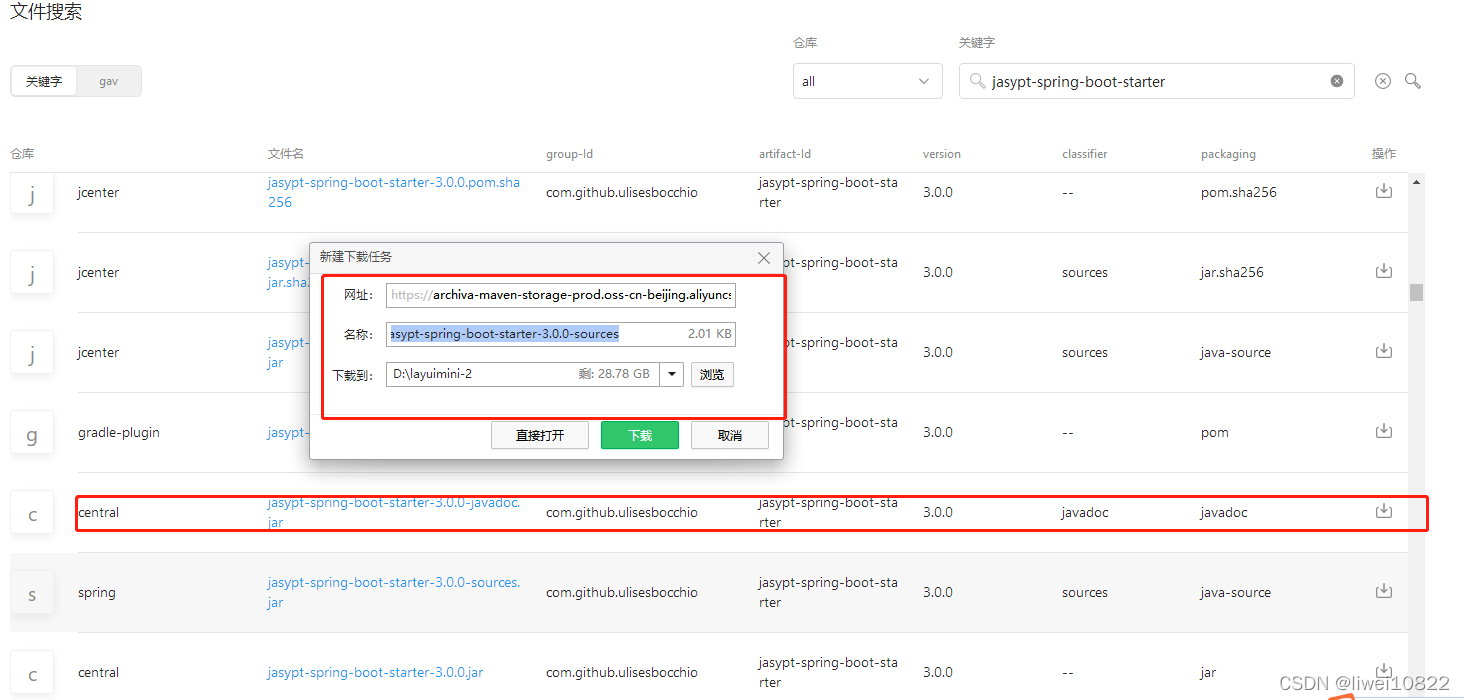The width and height of the screenshot is (1464, 700).
Task: Click javadoc classifier cell in central row
Action: tap(1085, 512)
